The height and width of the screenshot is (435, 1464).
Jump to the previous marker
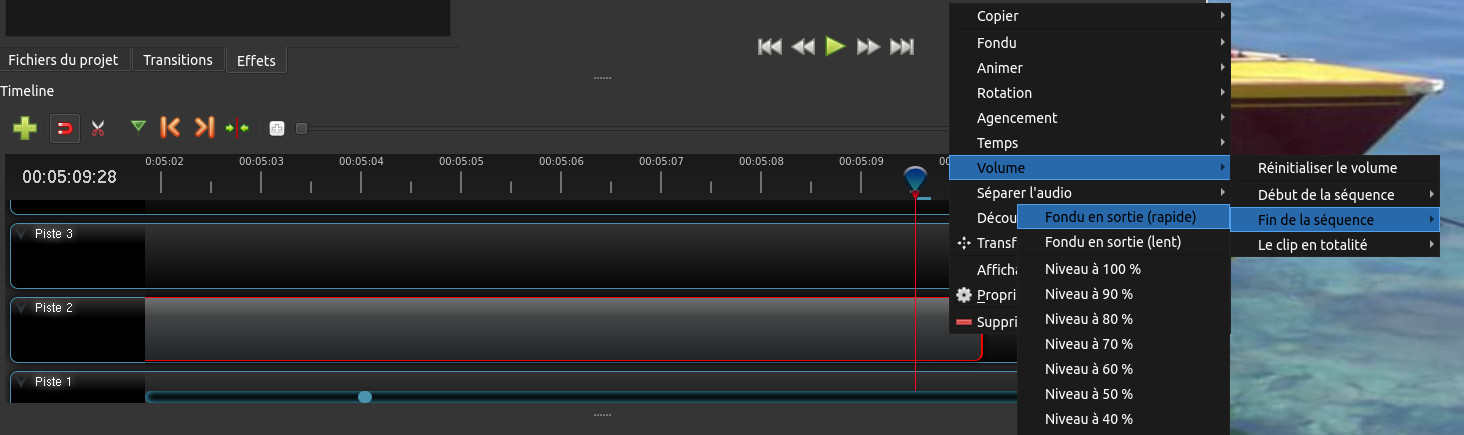[x=171, y=127]
